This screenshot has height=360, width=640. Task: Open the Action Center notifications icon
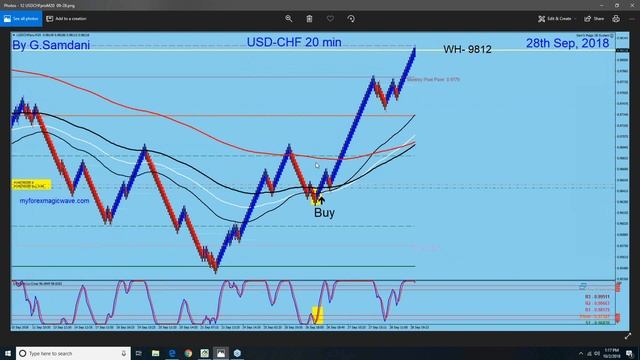click(630, 353)
